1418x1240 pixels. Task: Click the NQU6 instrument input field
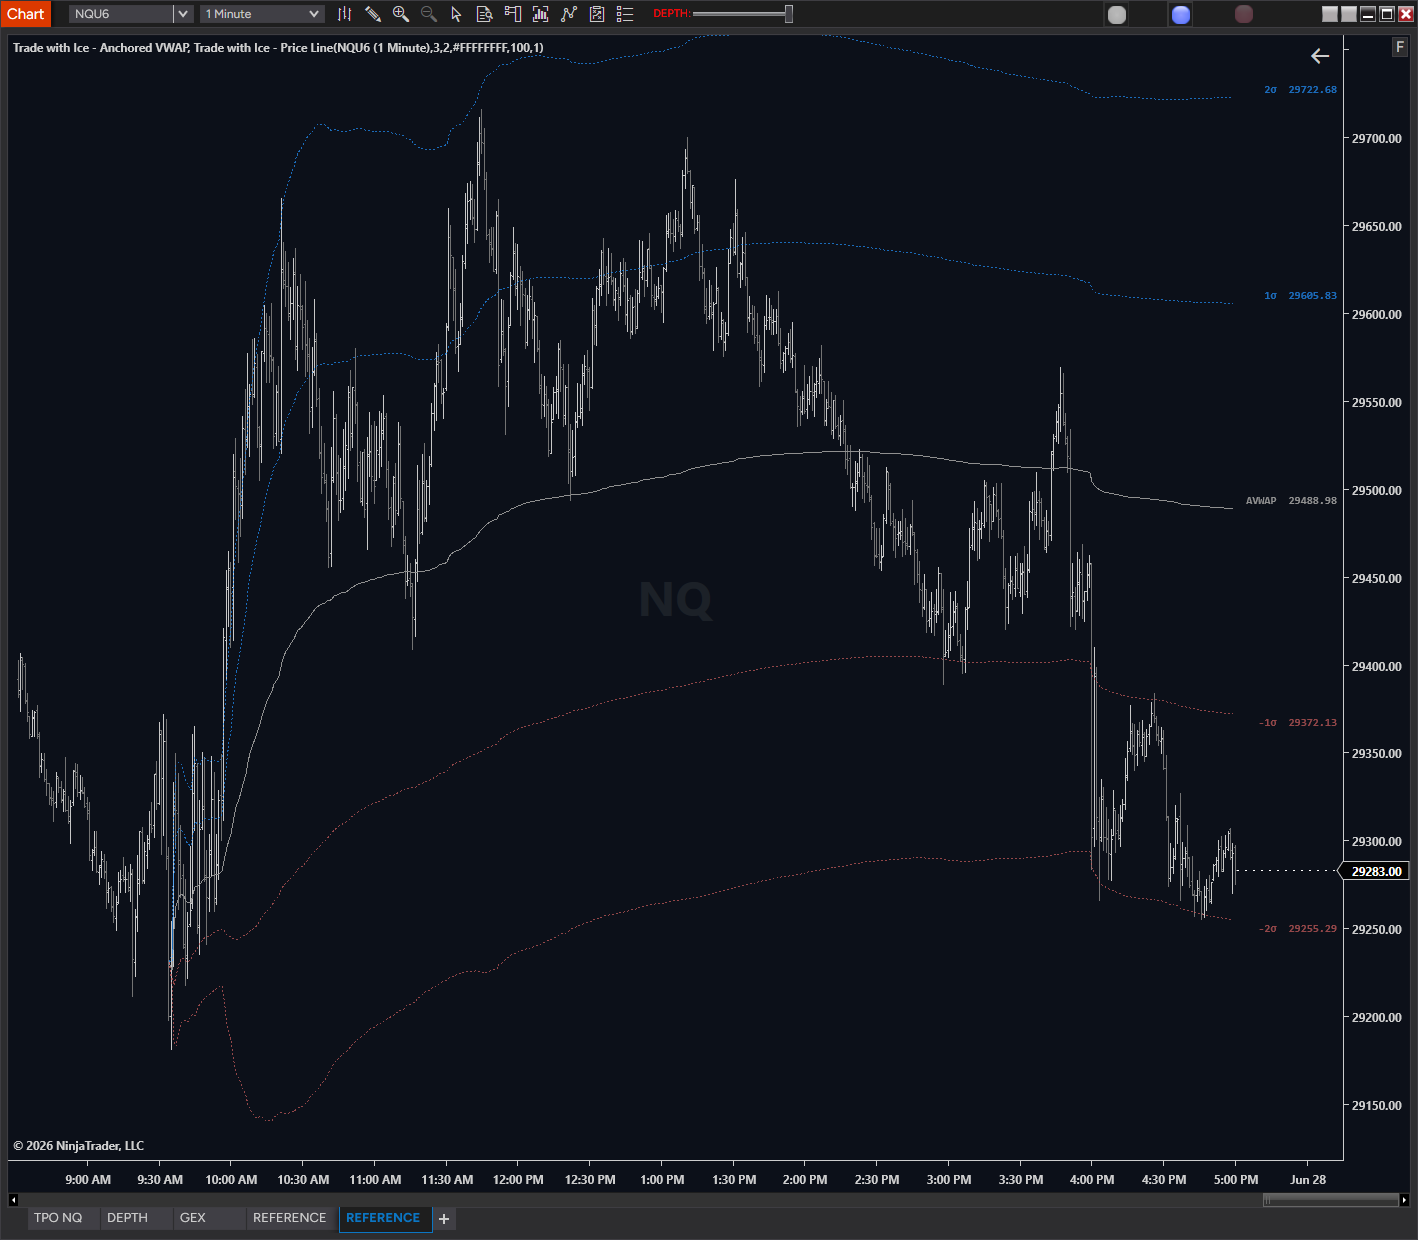(x=122, y=14)
